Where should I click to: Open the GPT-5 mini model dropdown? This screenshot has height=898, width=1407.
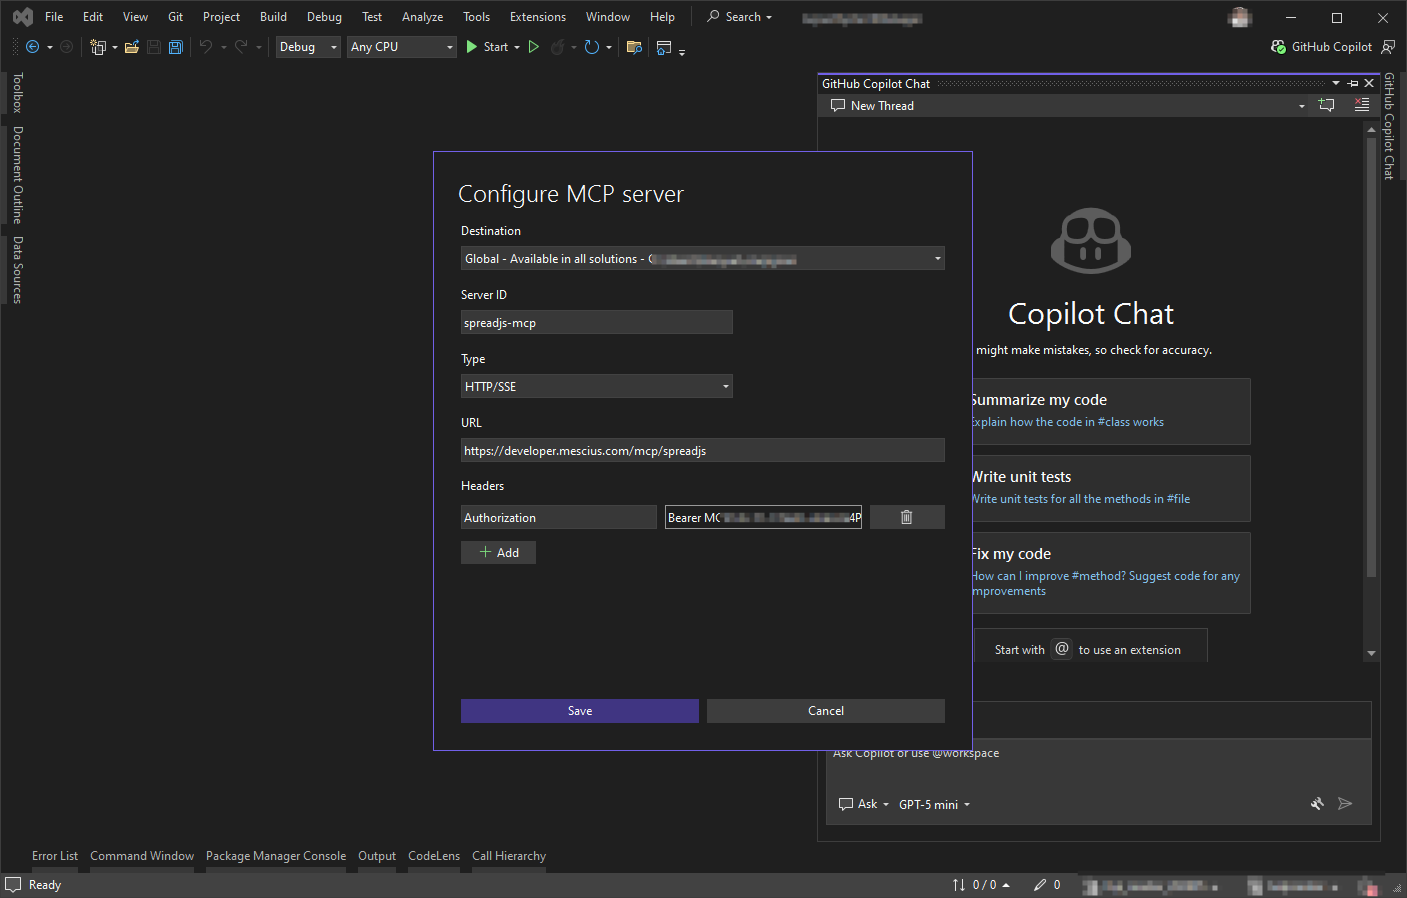coord(934,805)
